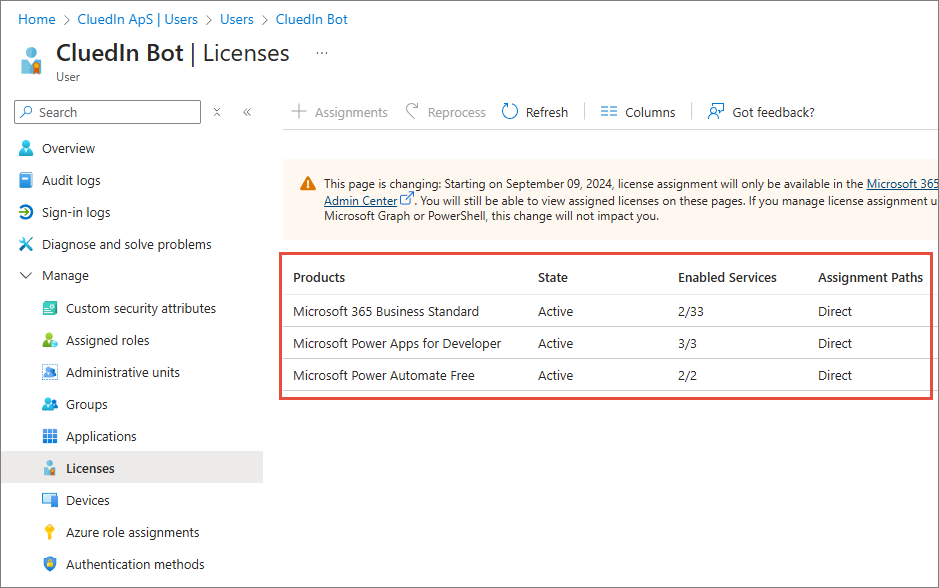Click the 2/33 enabled services value
The width and height of the screenshot is (939, 588).
(690, 311)
